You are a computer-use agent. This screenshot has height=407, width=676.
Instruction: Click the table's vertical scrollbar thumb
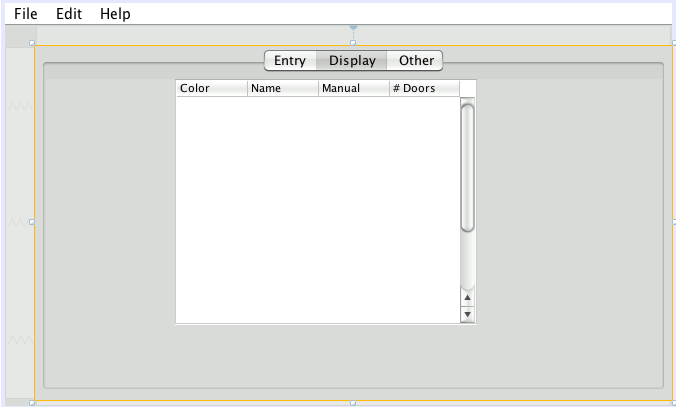(x=467, y=167)
